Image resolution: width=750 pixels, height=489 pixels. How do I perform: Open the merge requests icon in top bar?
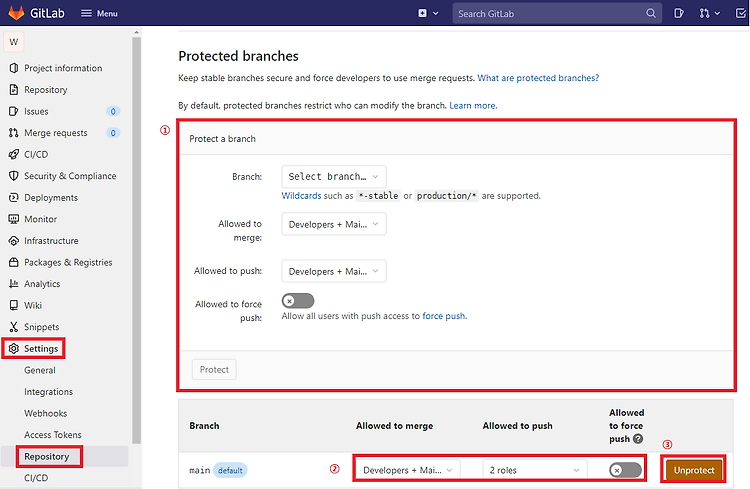pyautogui.click(x=704, y=13)
